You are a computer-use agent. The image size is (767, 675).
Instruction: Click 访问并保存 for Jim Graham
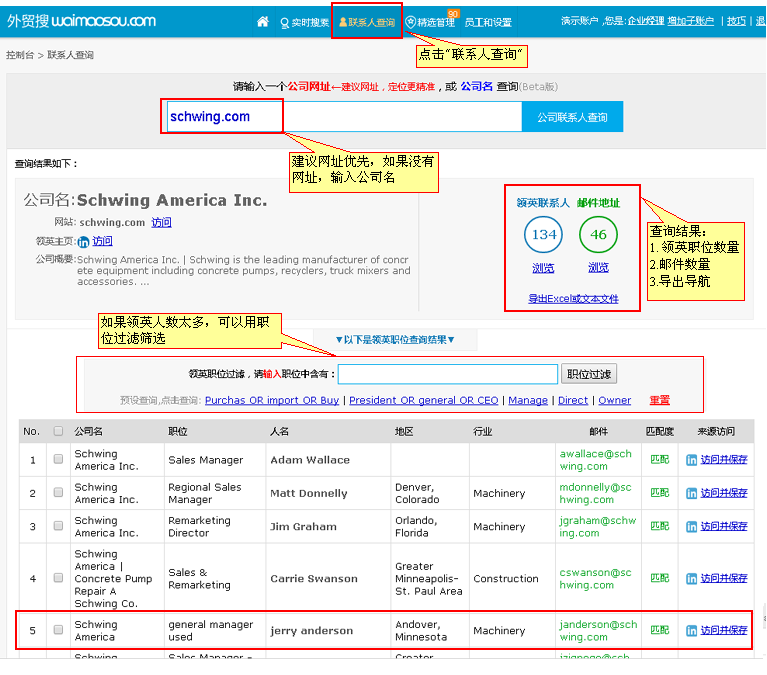(723, 526)
